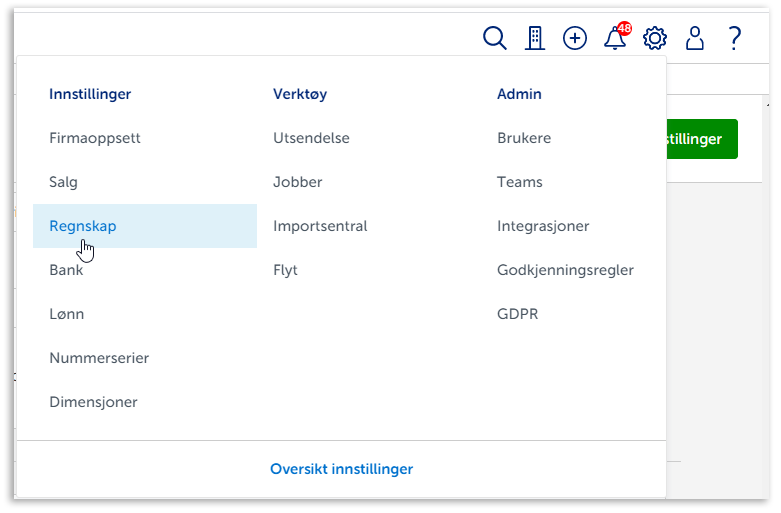Click the Oversikt innstillinger link
This screenshot has height=513, width=781.
pos(341,469)
